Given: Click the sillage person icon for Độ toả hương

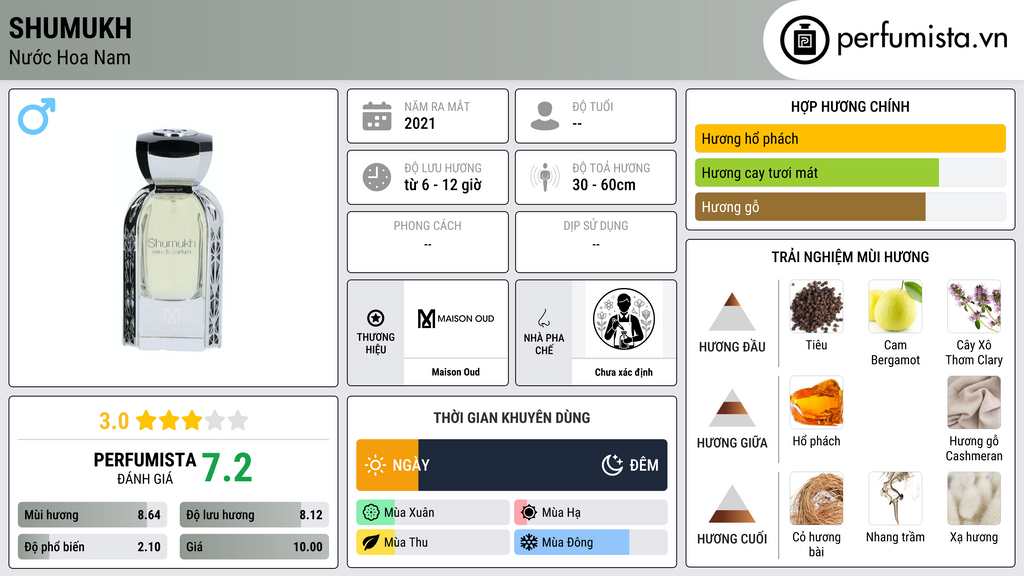Looking at the screenshot, I should pyautogui.click(x=545, y=177).
